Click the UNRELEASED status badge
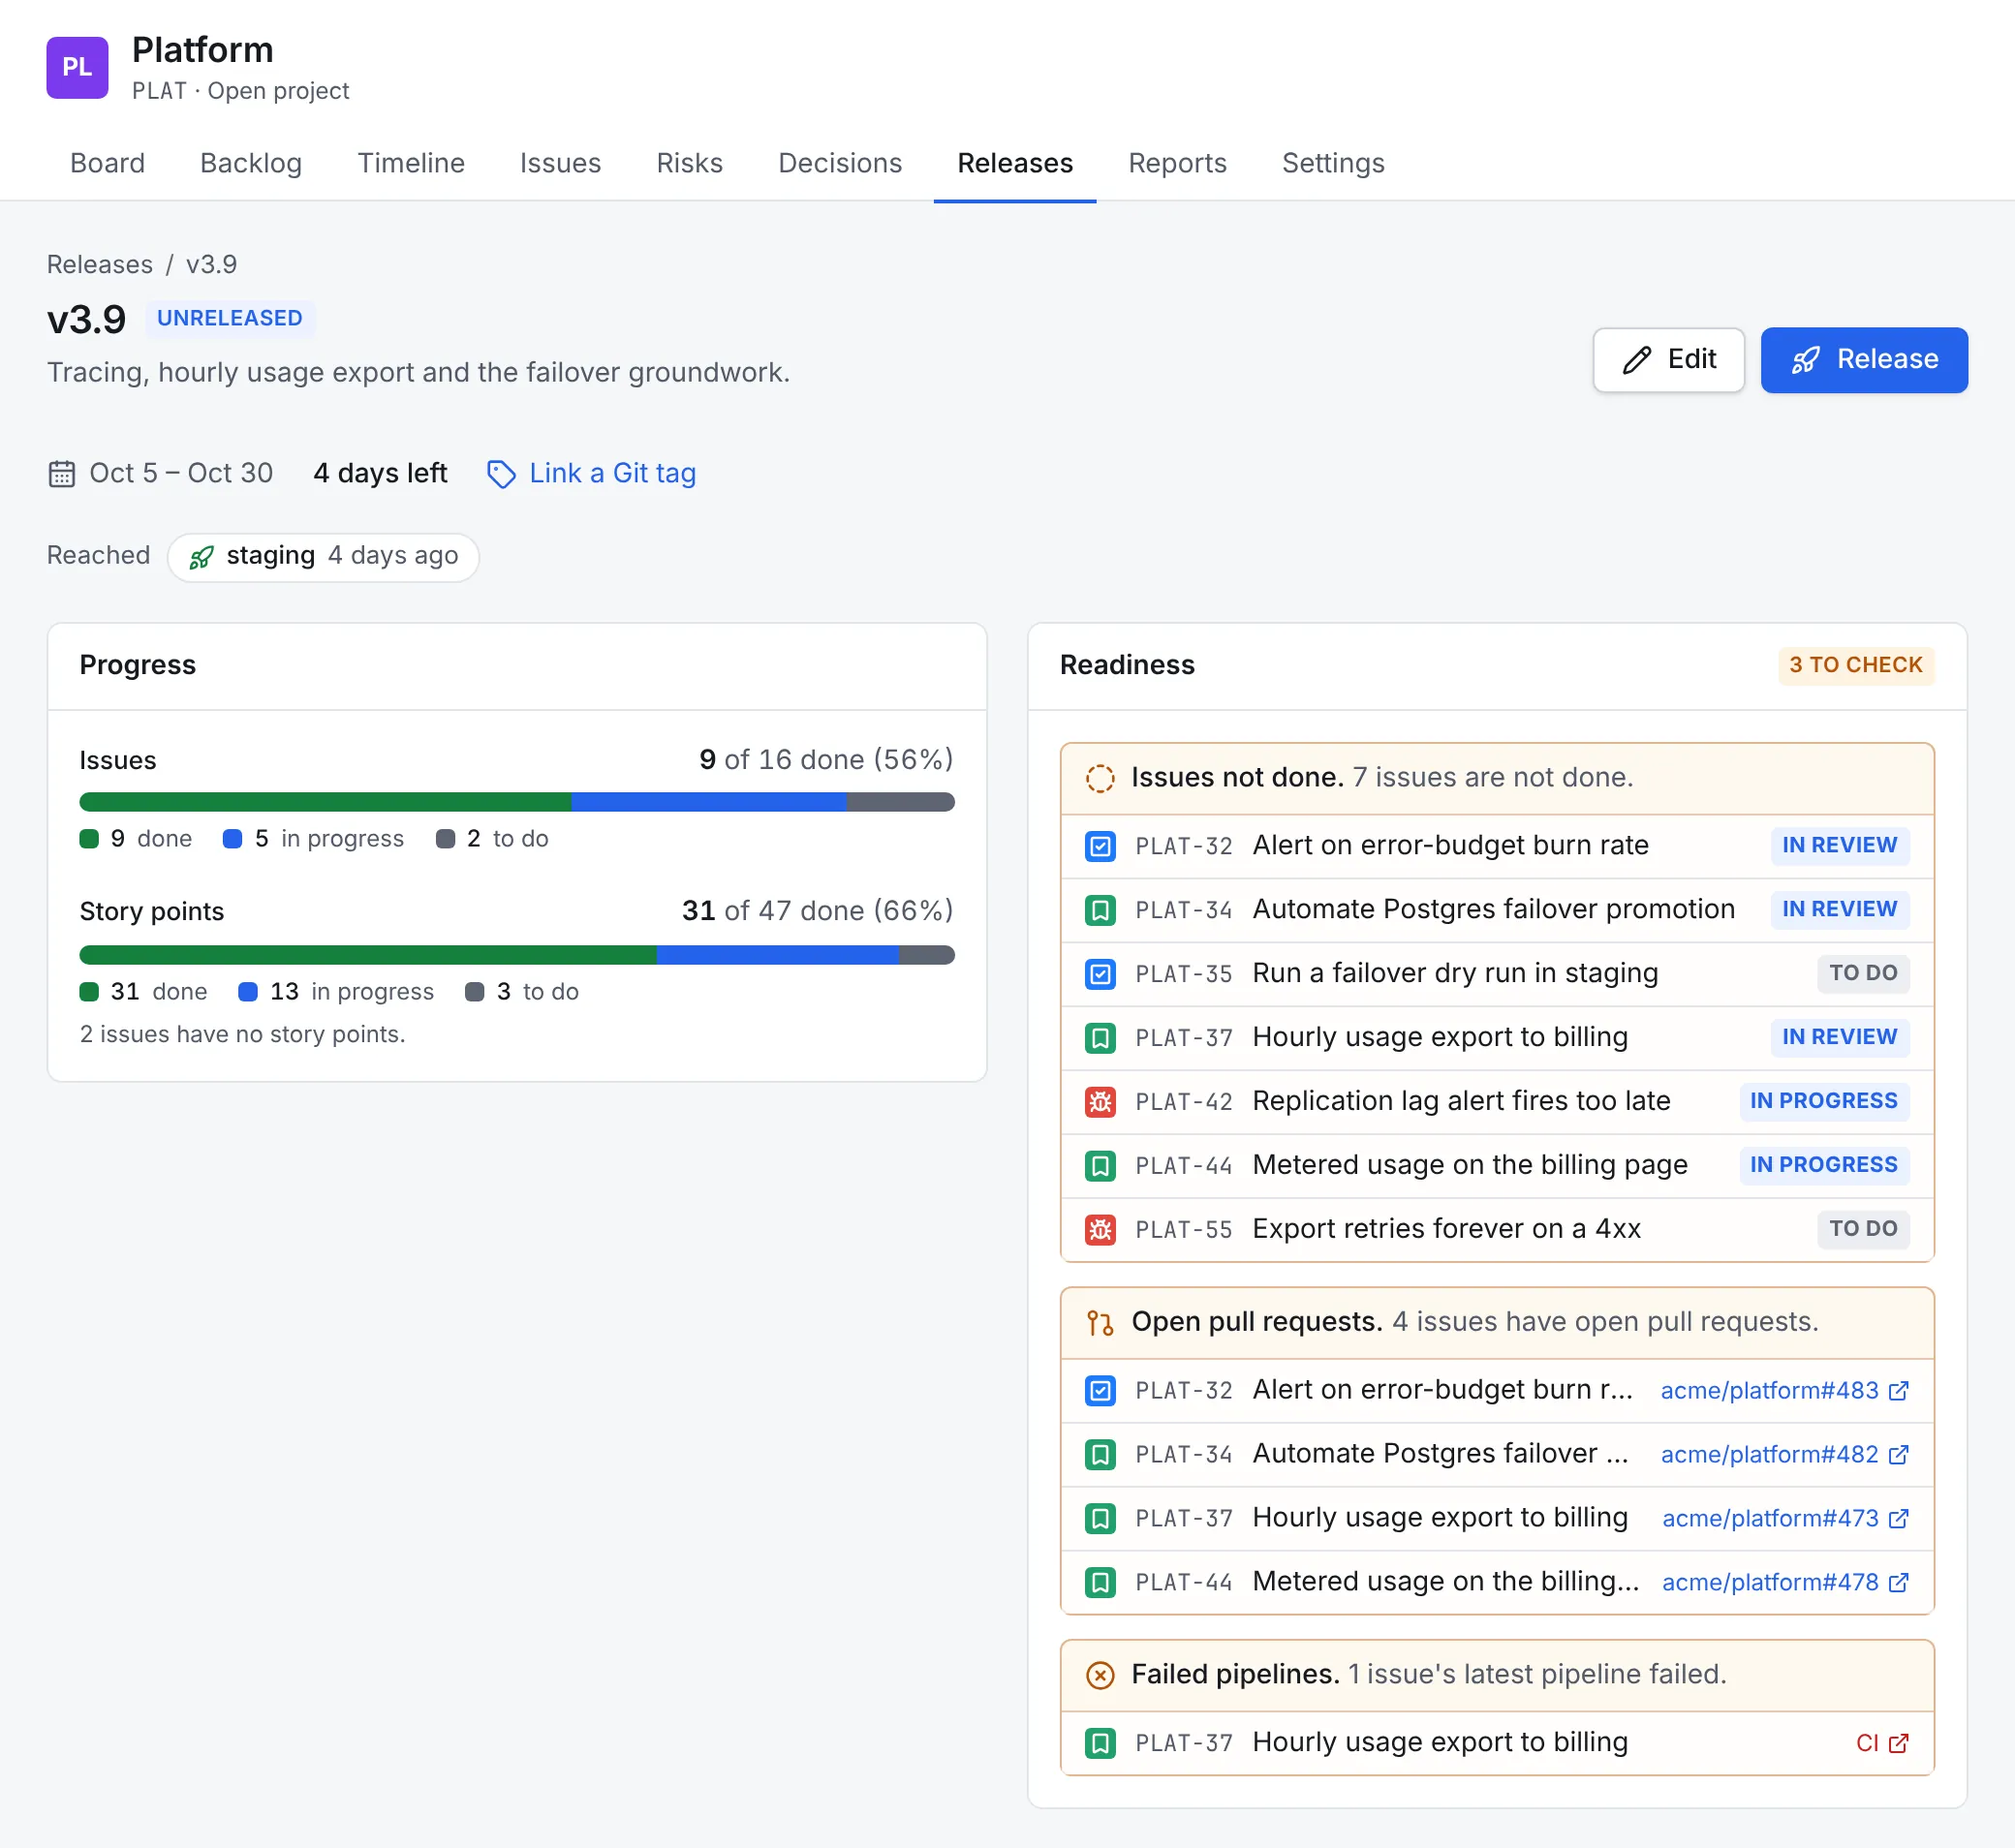2015x1848 pixels. pos(230,318)
